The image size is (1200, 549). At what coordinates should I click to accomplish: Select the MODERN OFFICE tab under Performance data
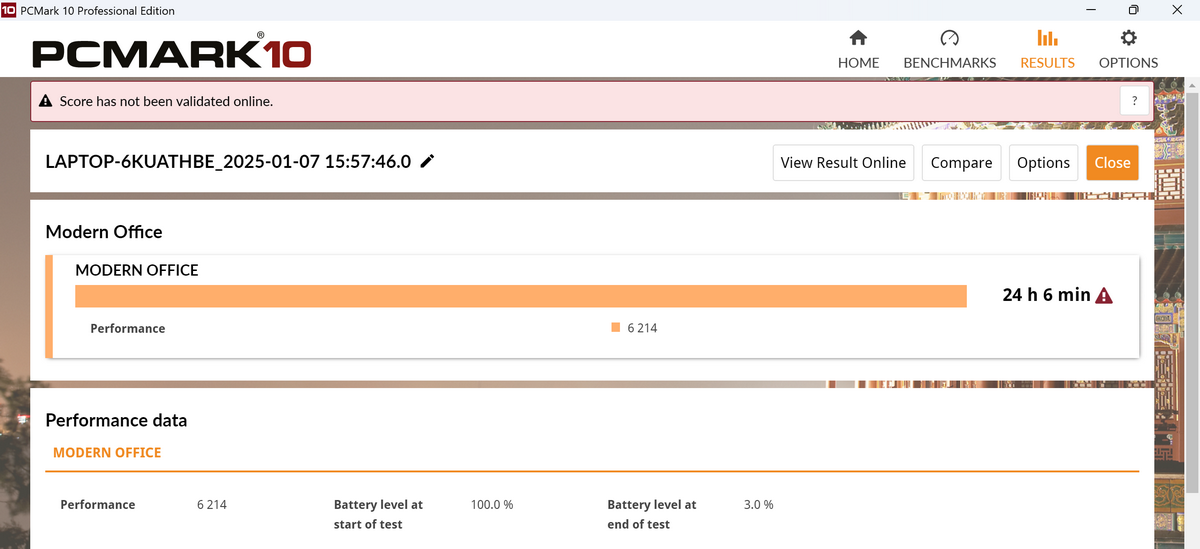[107, 452]
